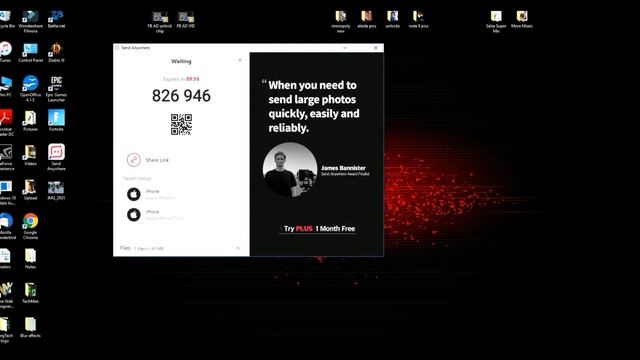
Task: Click James Bannister's circular photo
Action: point(290,169)
